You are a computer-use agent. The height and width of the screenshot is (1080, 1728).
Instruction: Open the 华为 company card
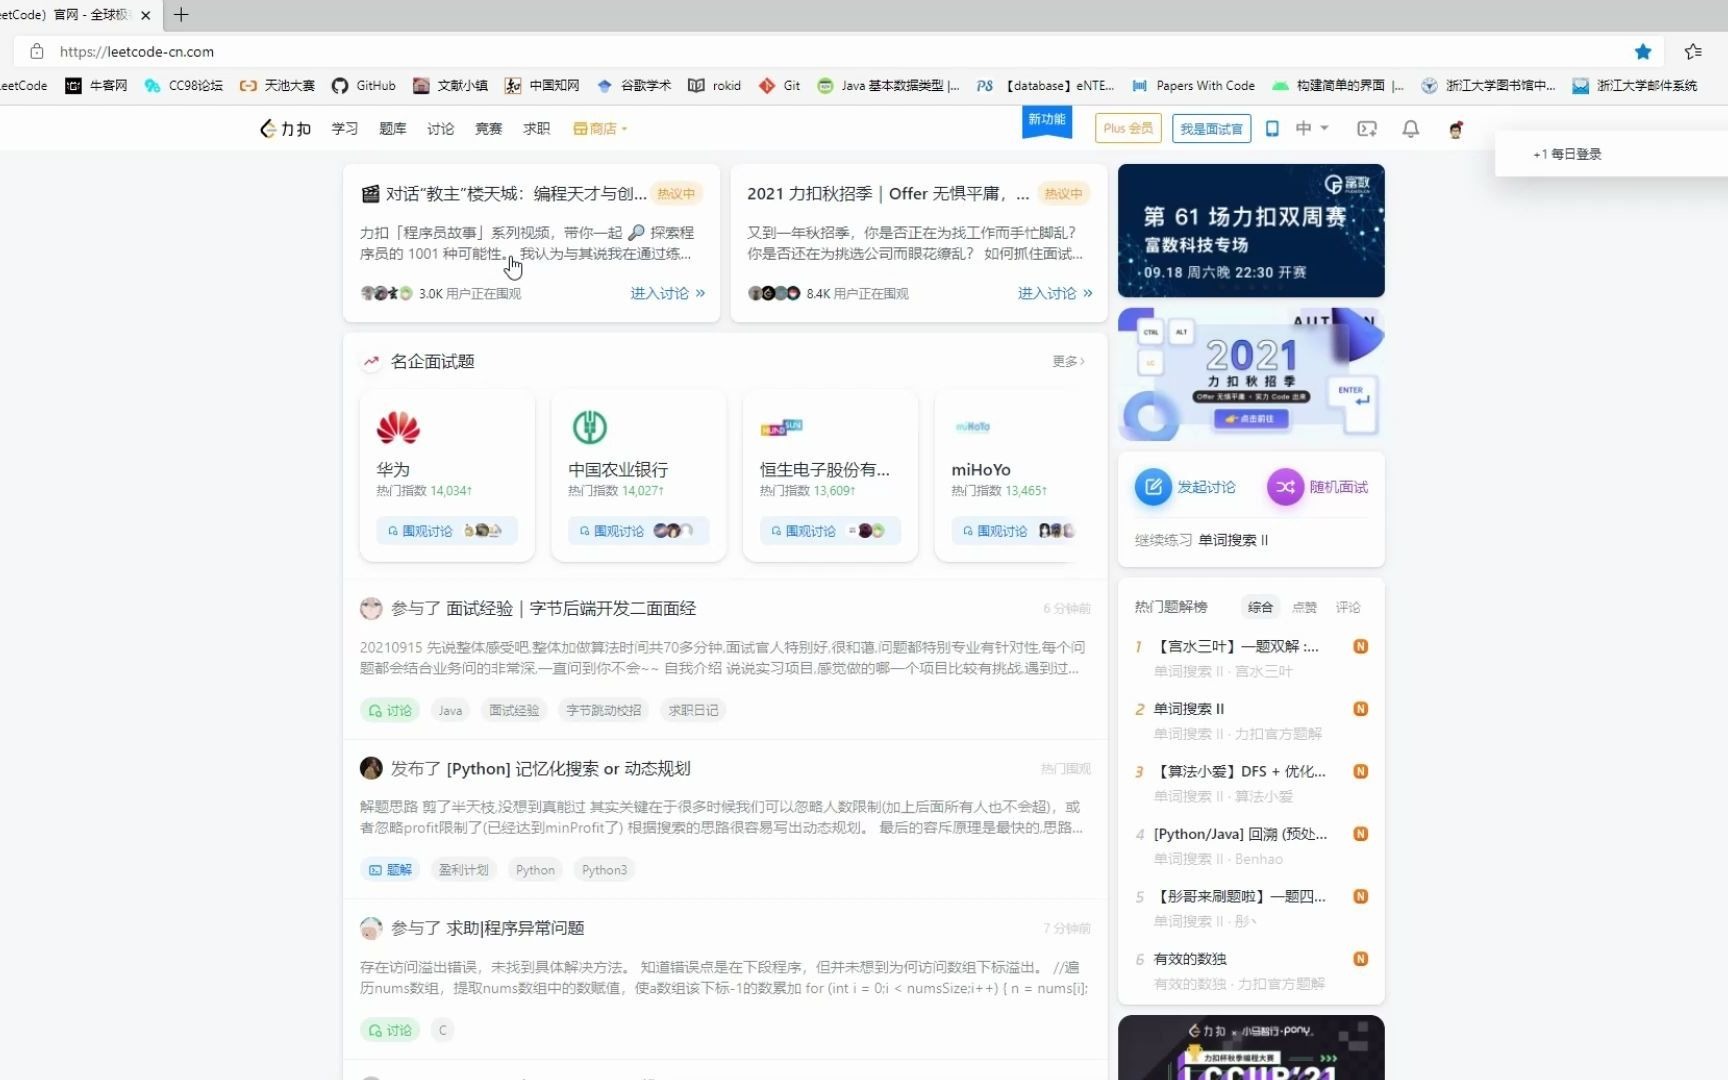point(447,475)
